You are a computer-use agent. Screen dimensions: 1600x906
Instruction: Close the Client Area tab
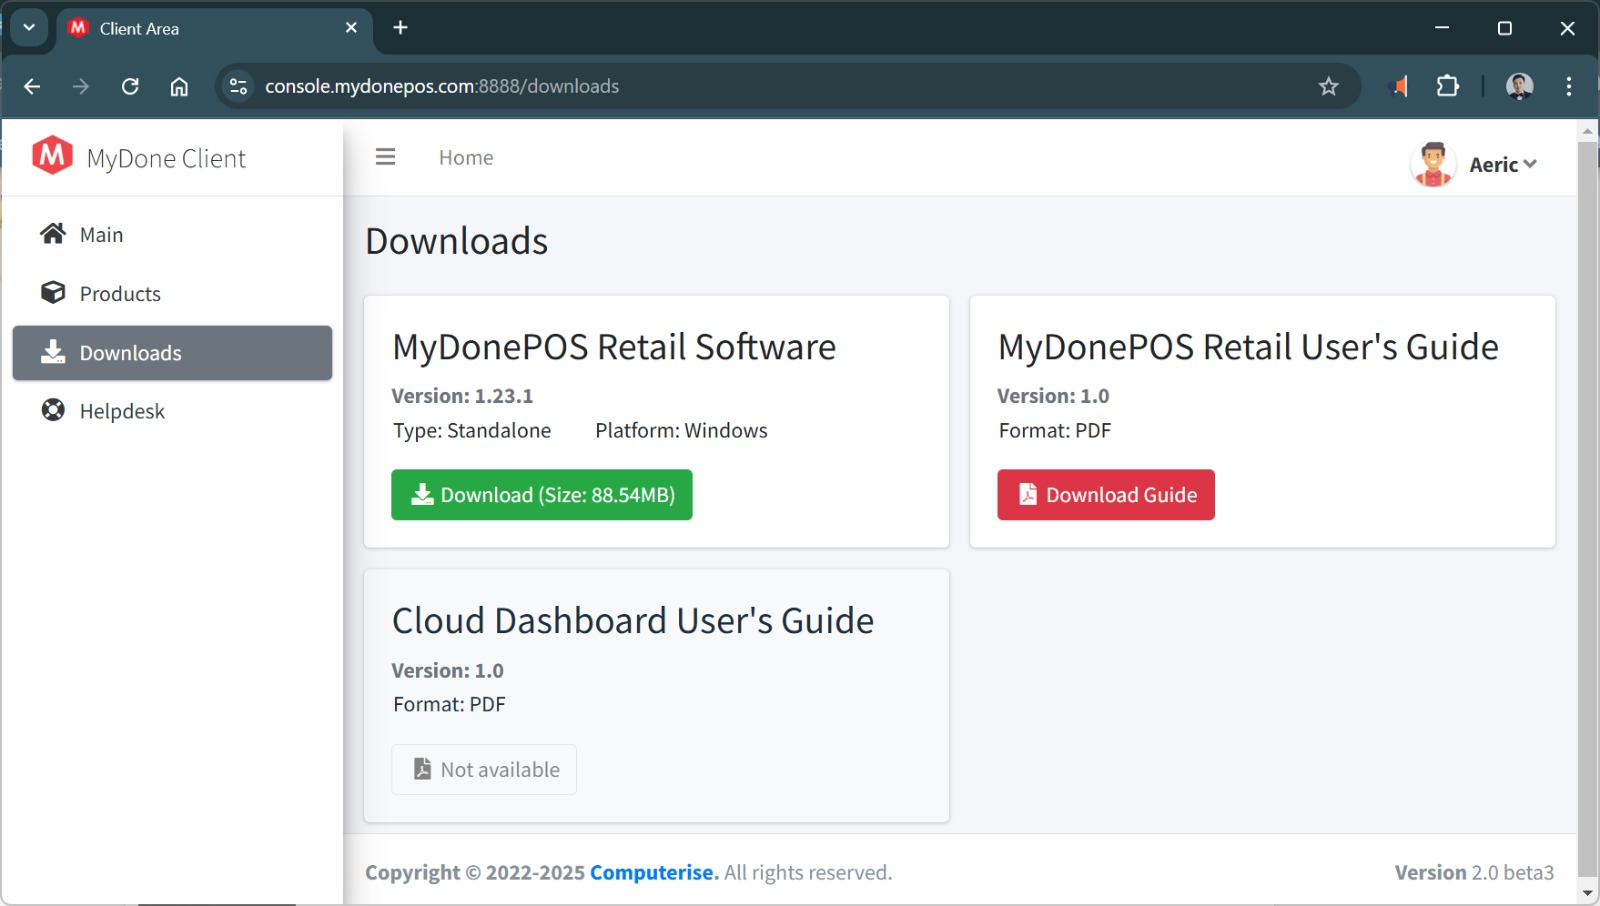click(351, 28)
